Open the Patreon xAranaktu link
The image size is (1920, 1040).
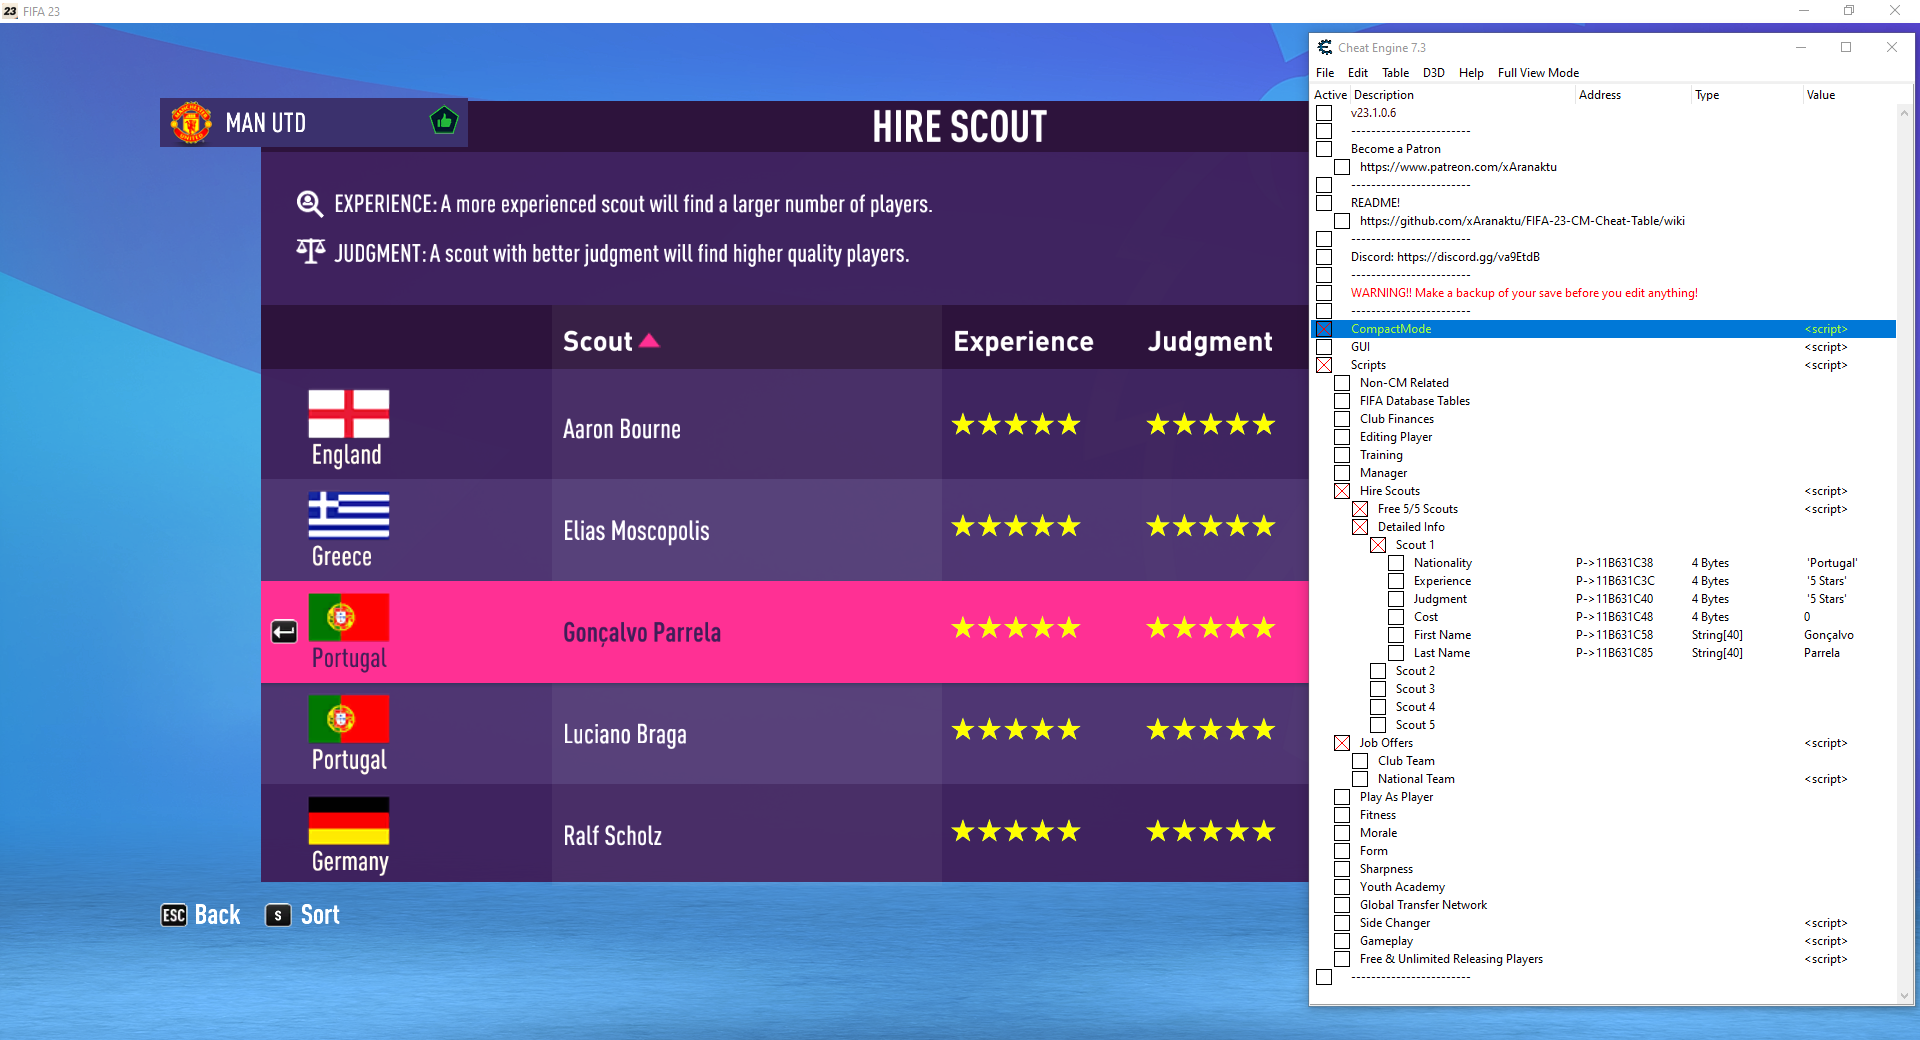(1457, 167)
